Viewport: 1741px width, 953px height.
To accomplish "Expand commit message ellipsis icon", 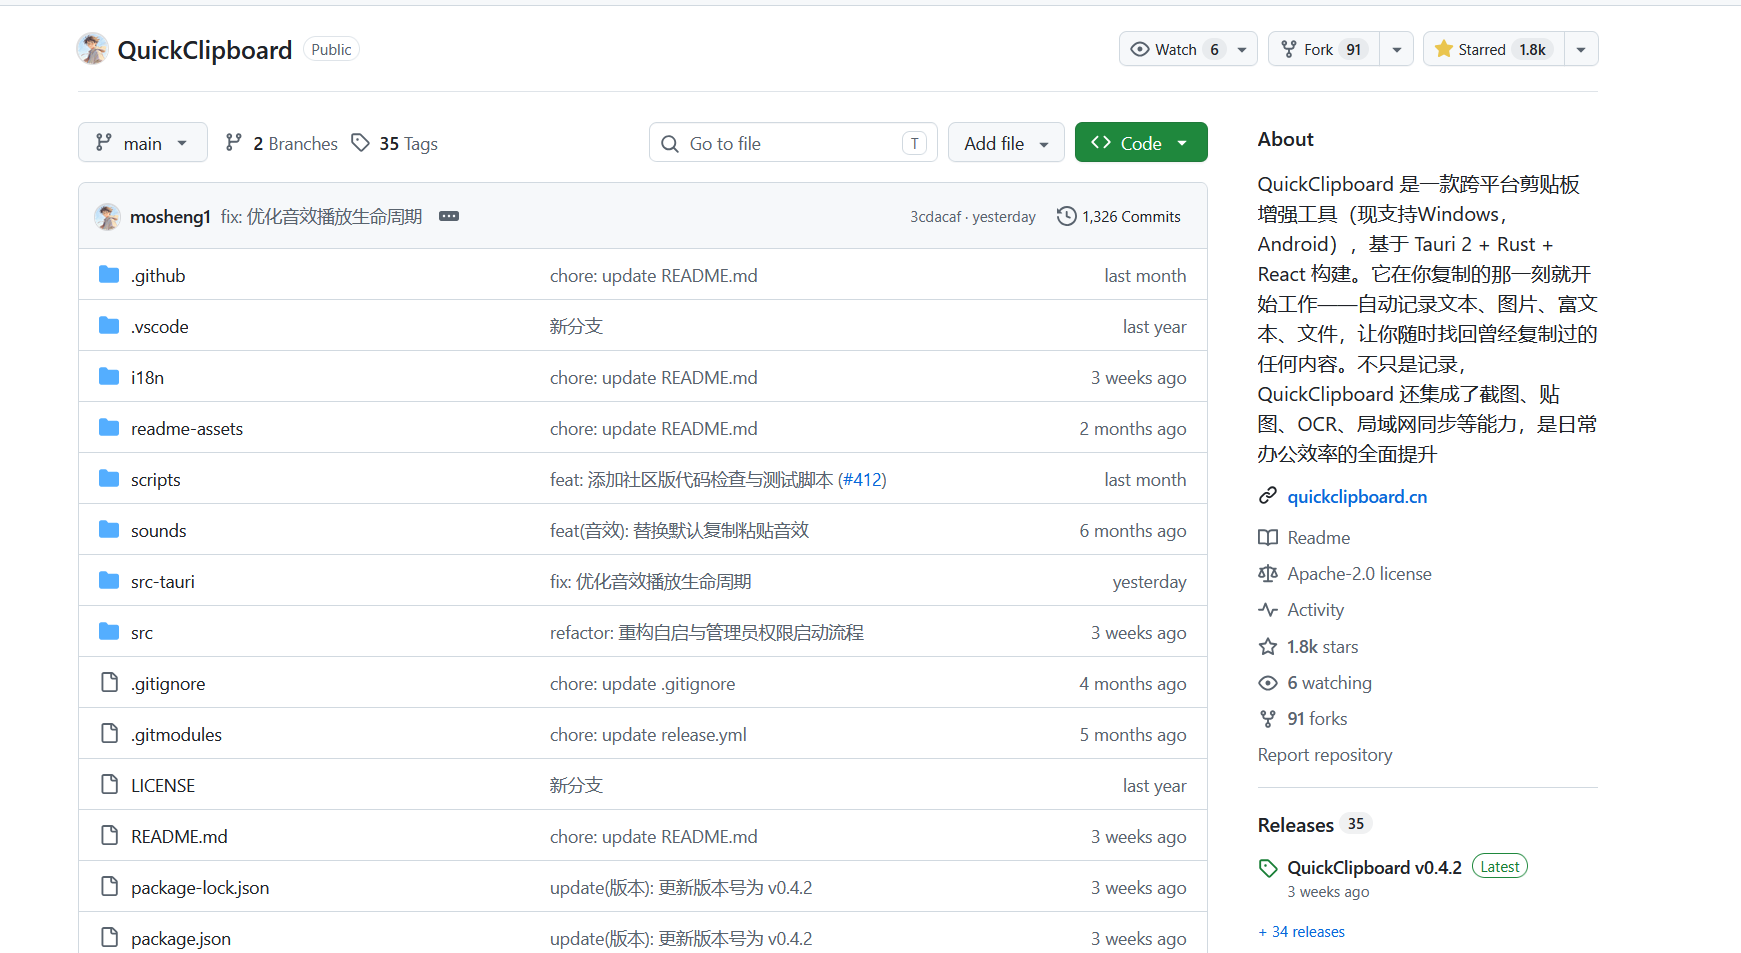I will point(449,216).
